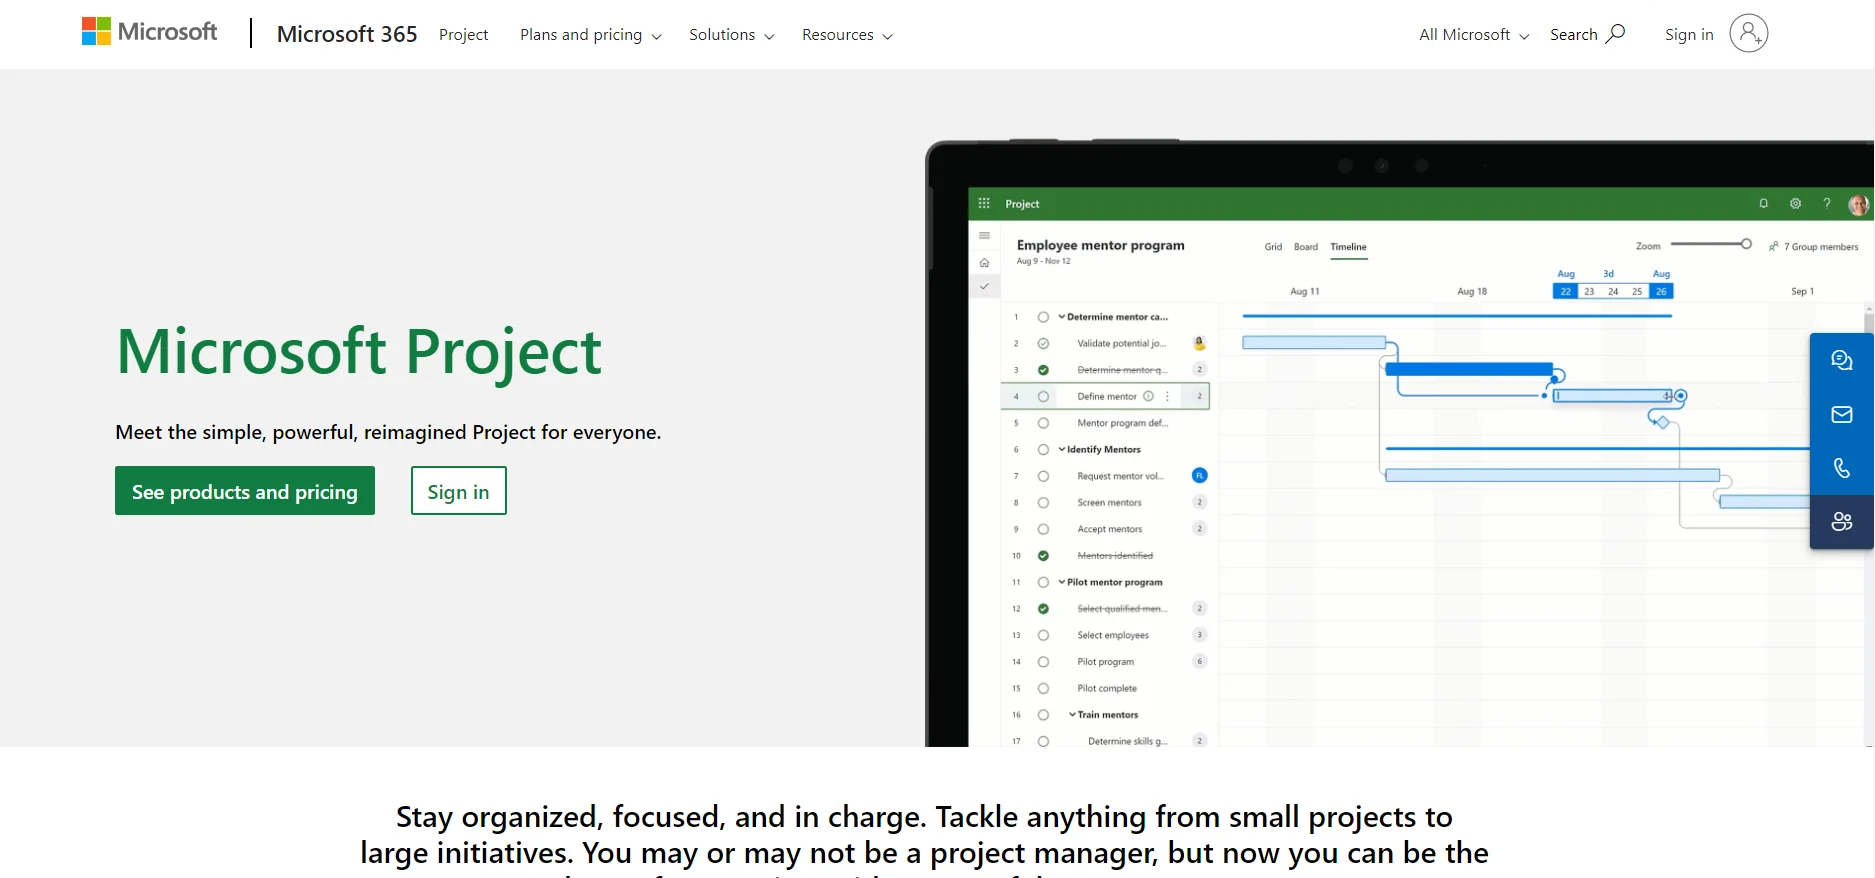Select the Aug 22 date marker
The image size is (1875, 878).
1565,291
